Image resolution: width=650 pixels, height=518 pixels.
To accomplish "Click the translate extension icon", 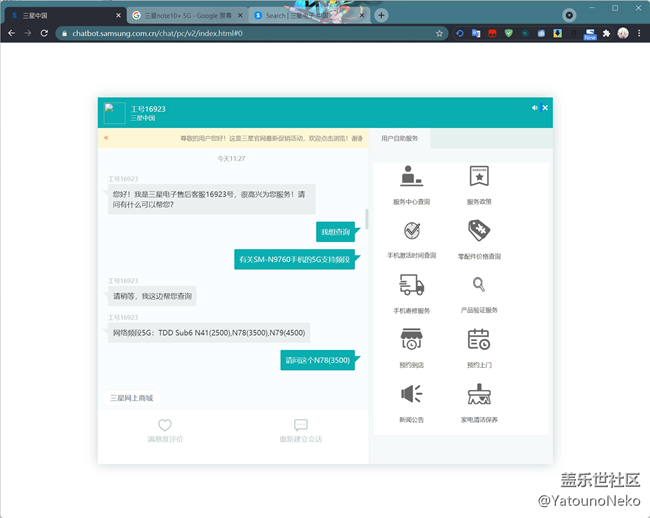I will [476, 33].
